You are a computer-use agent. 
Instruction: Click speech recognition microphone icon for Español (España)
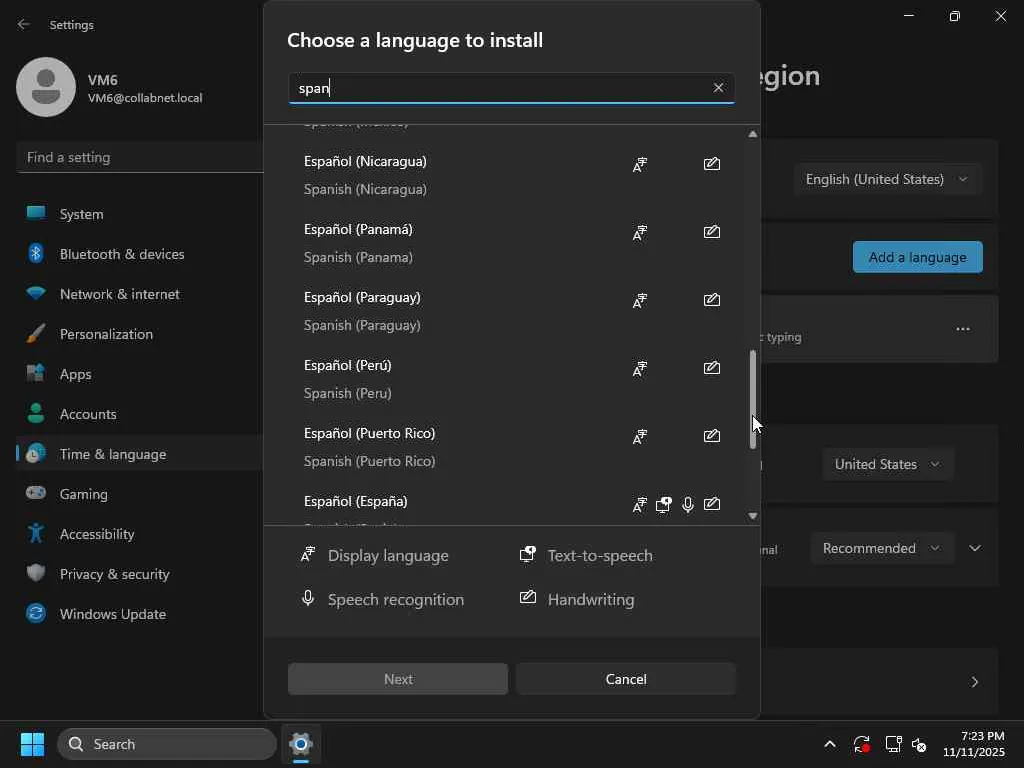[688, 504]
